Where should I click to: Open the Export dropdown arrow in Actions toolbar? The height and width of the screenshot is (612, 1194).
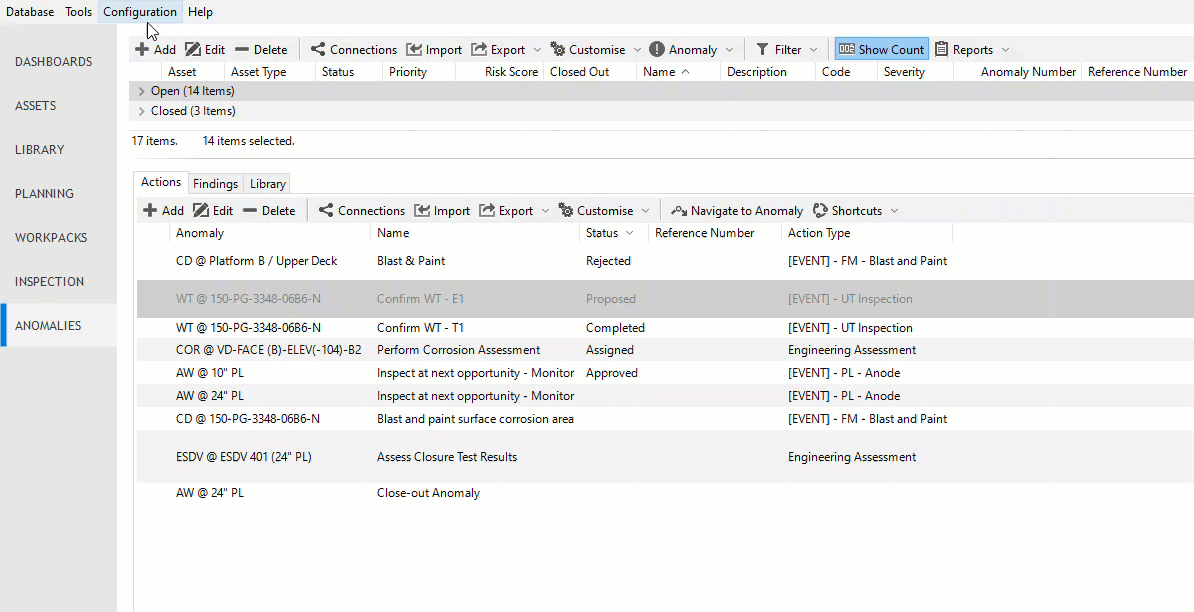[x=545, y=211]
